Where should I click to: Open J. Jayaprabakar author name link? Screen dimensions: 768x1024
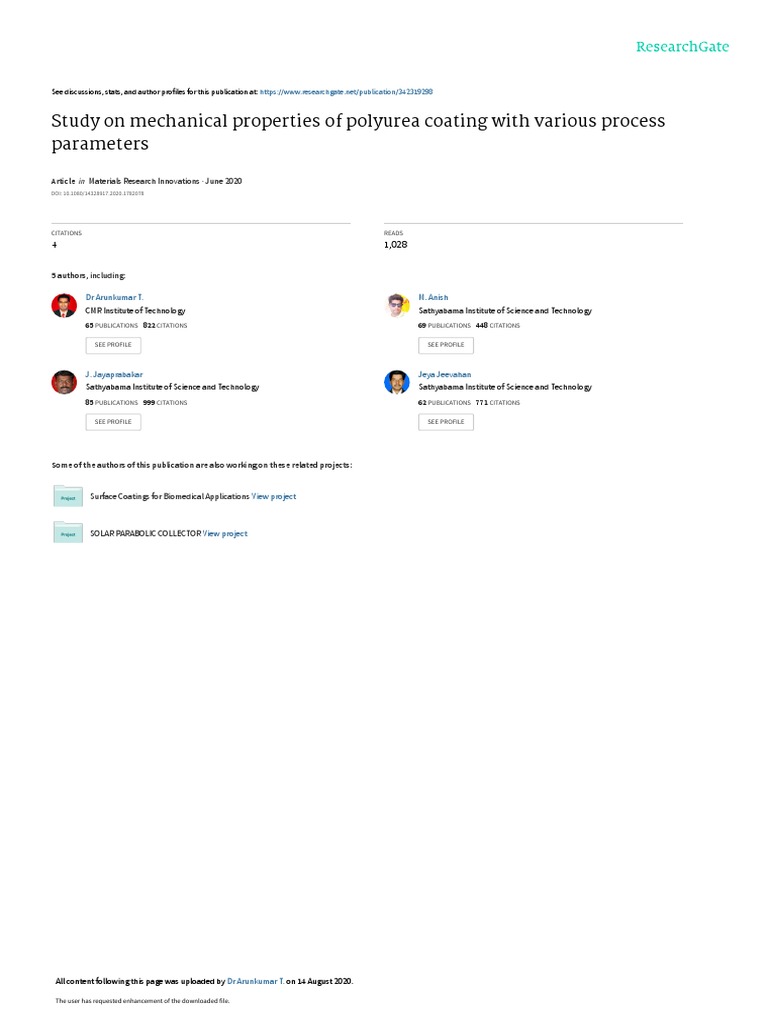[114, 374]
